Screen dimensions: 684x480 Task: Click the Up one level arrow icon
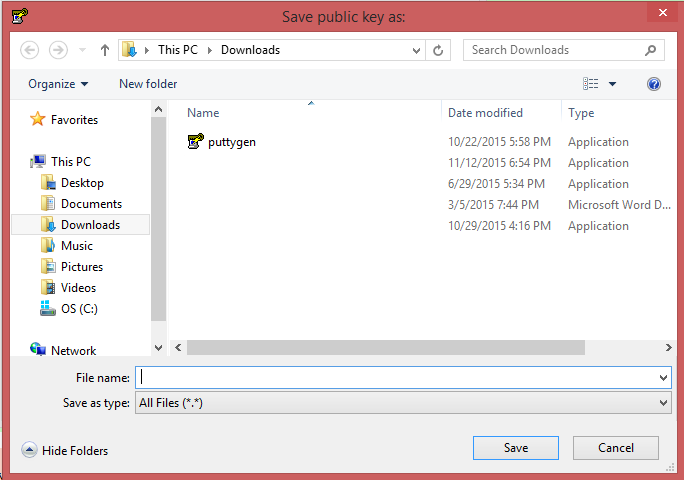105,50
